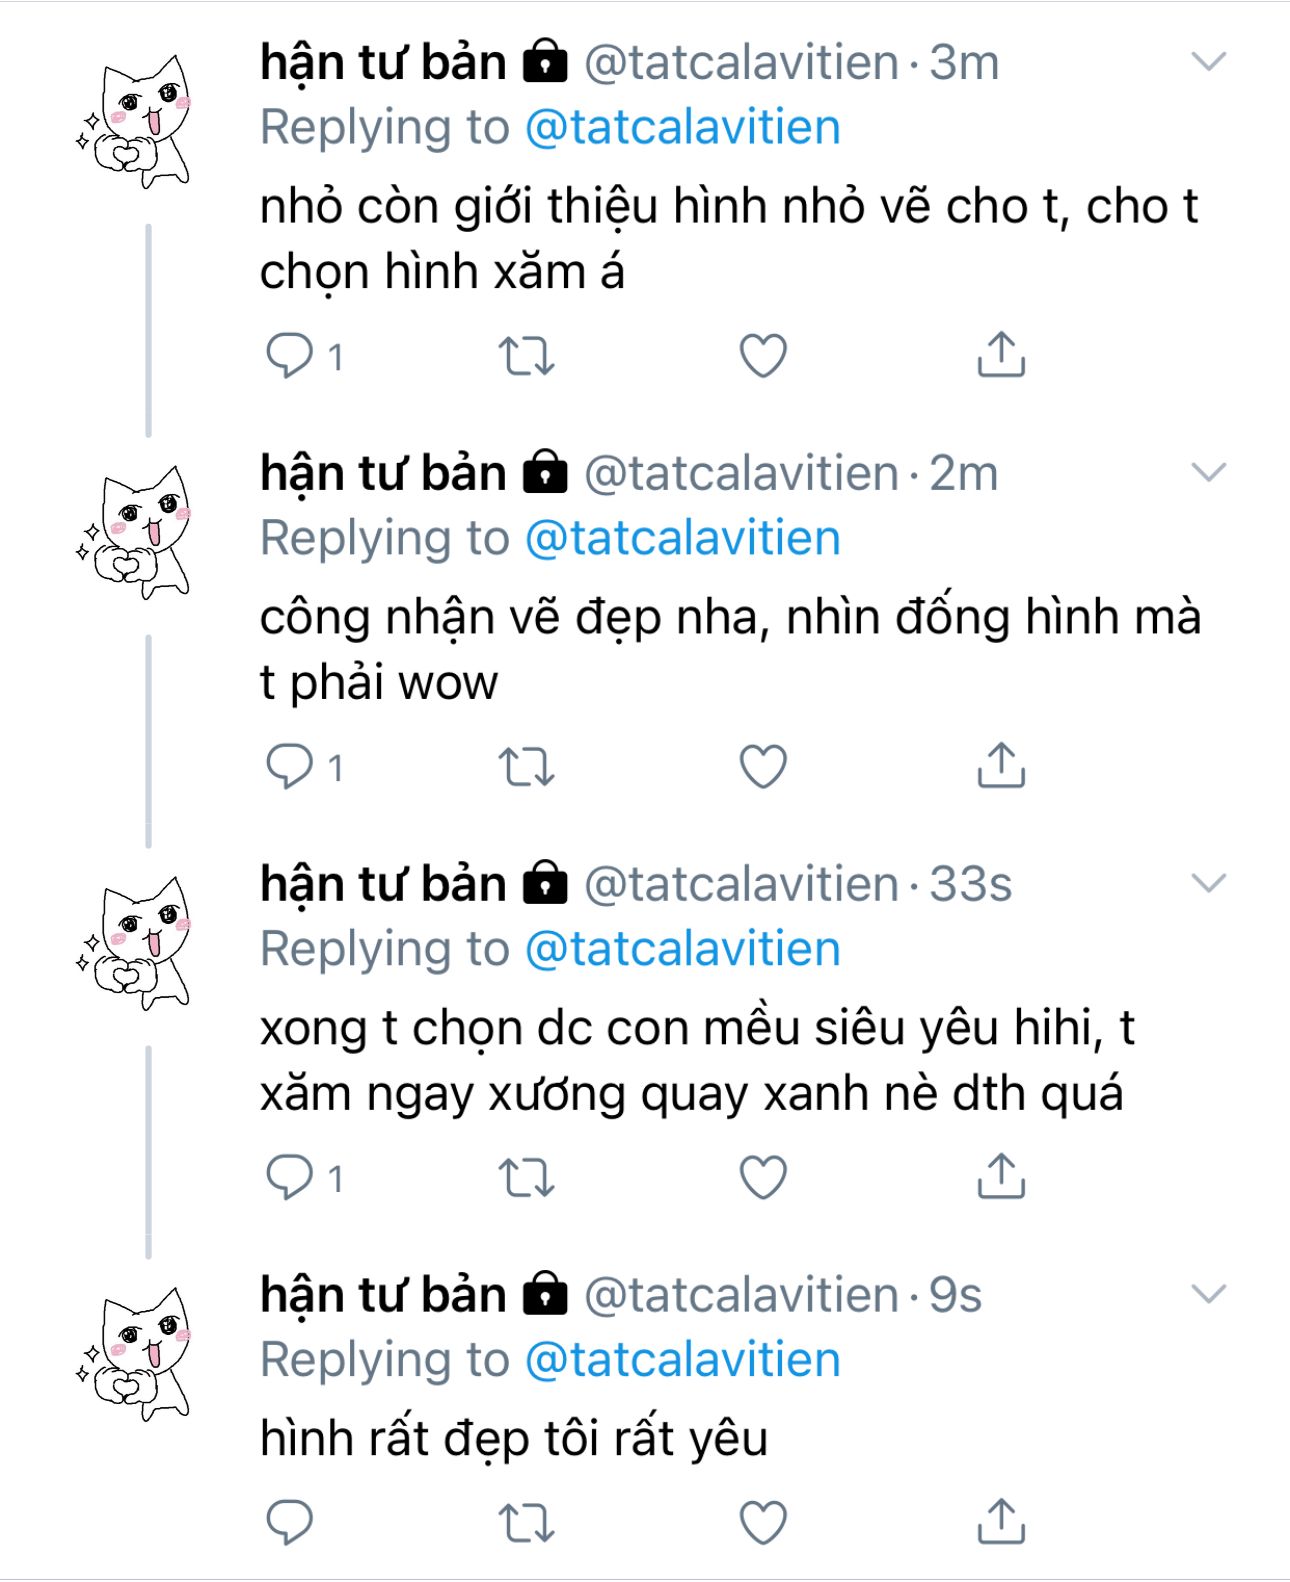Screen dimensions: 1290x1582
Task: Open the dropdown arrow on the 33s tweet
Action: tap(1209, 884)
